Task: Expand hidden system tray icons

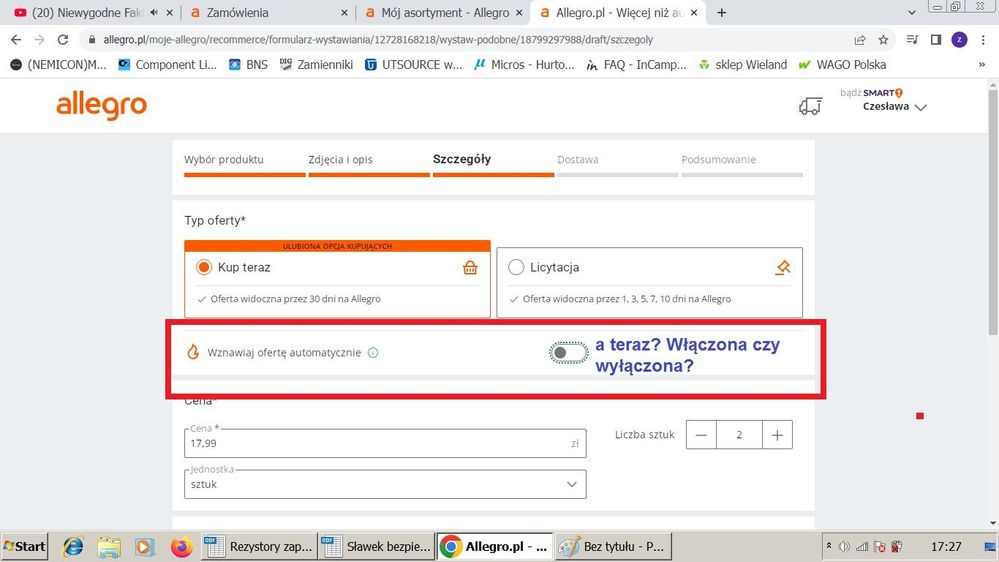Action: coord(829,546)
